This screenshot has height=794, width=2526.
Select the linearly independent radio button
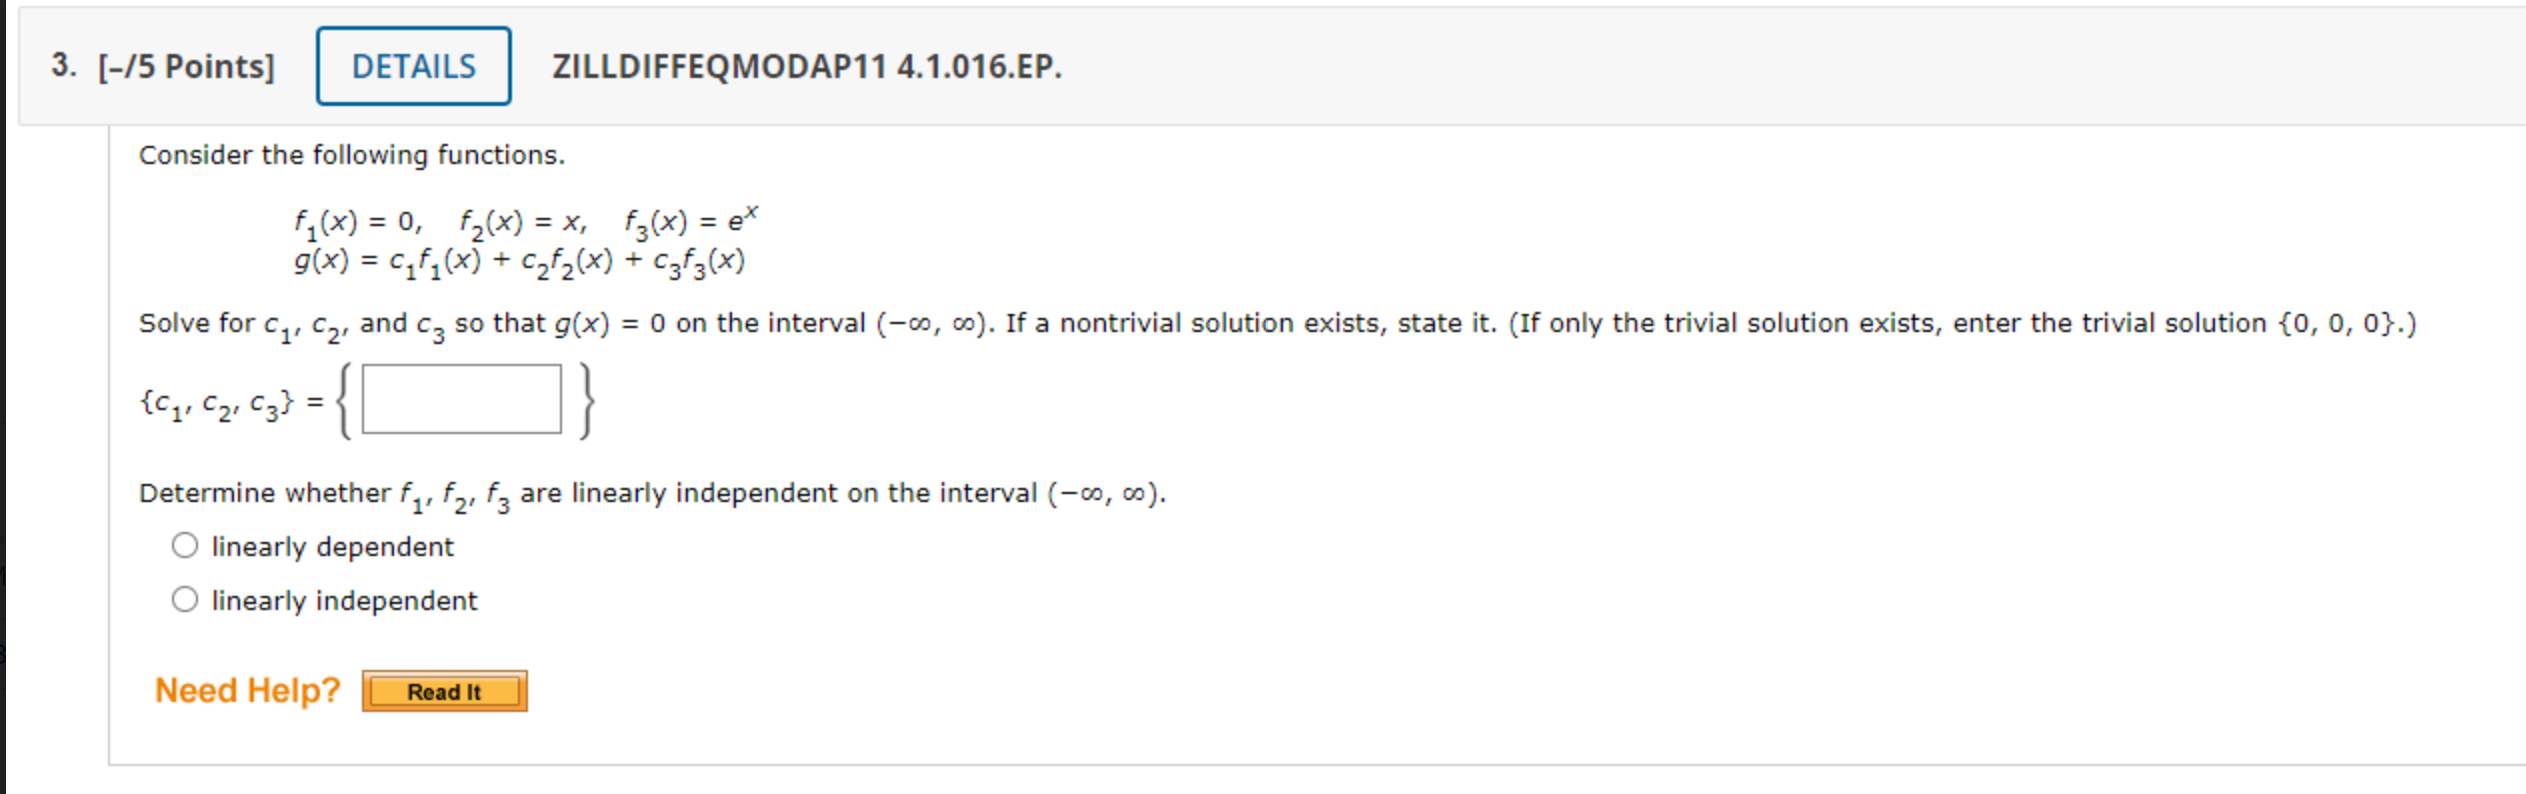tap(185, 598)
